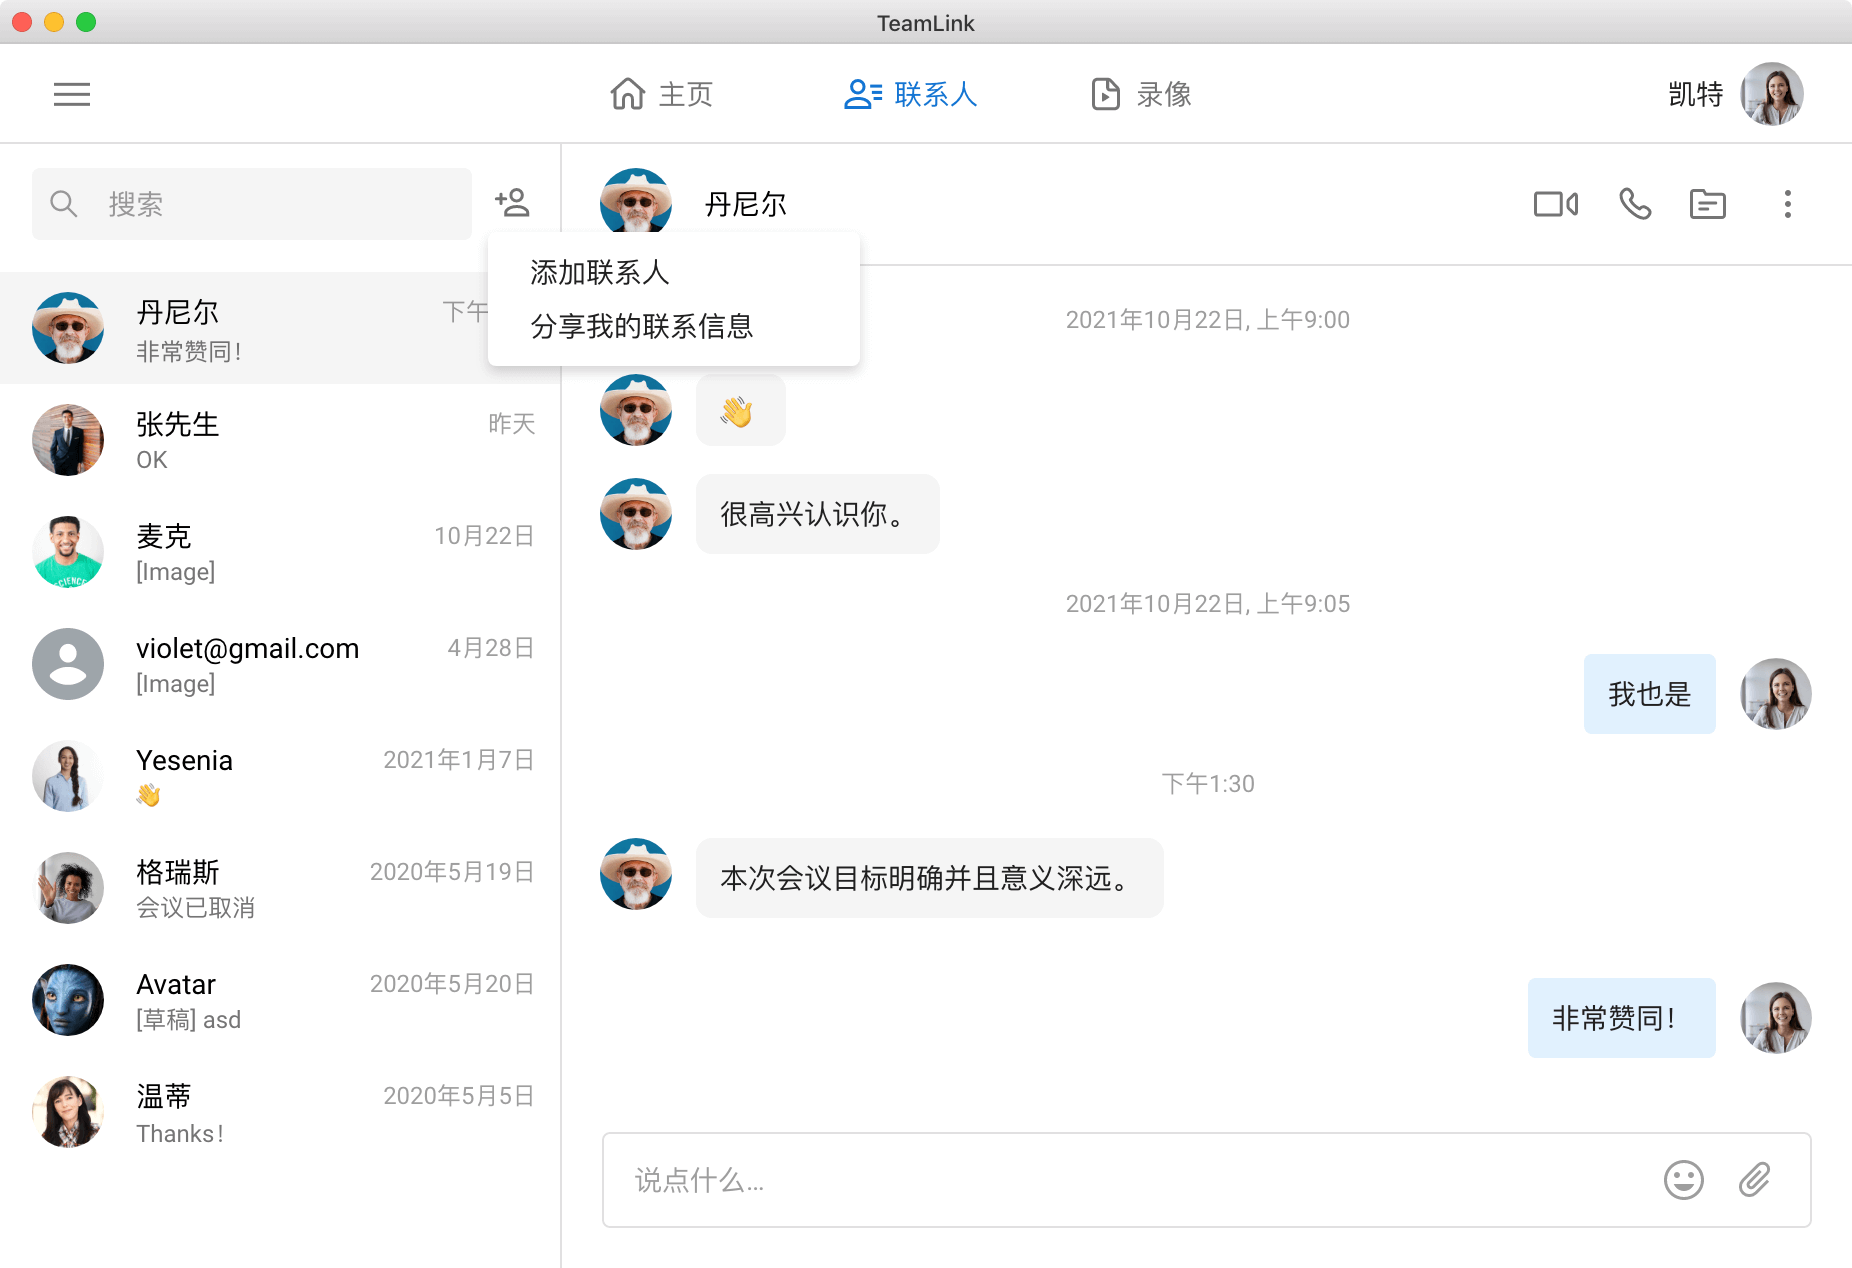Switch to the 主页 tab

(661, 94)
